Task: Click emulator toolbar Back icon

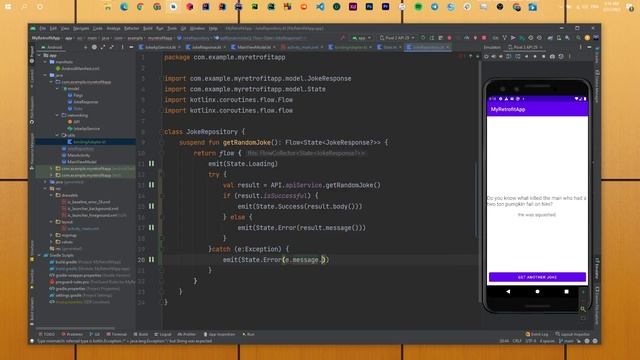Action: (527, 57)
